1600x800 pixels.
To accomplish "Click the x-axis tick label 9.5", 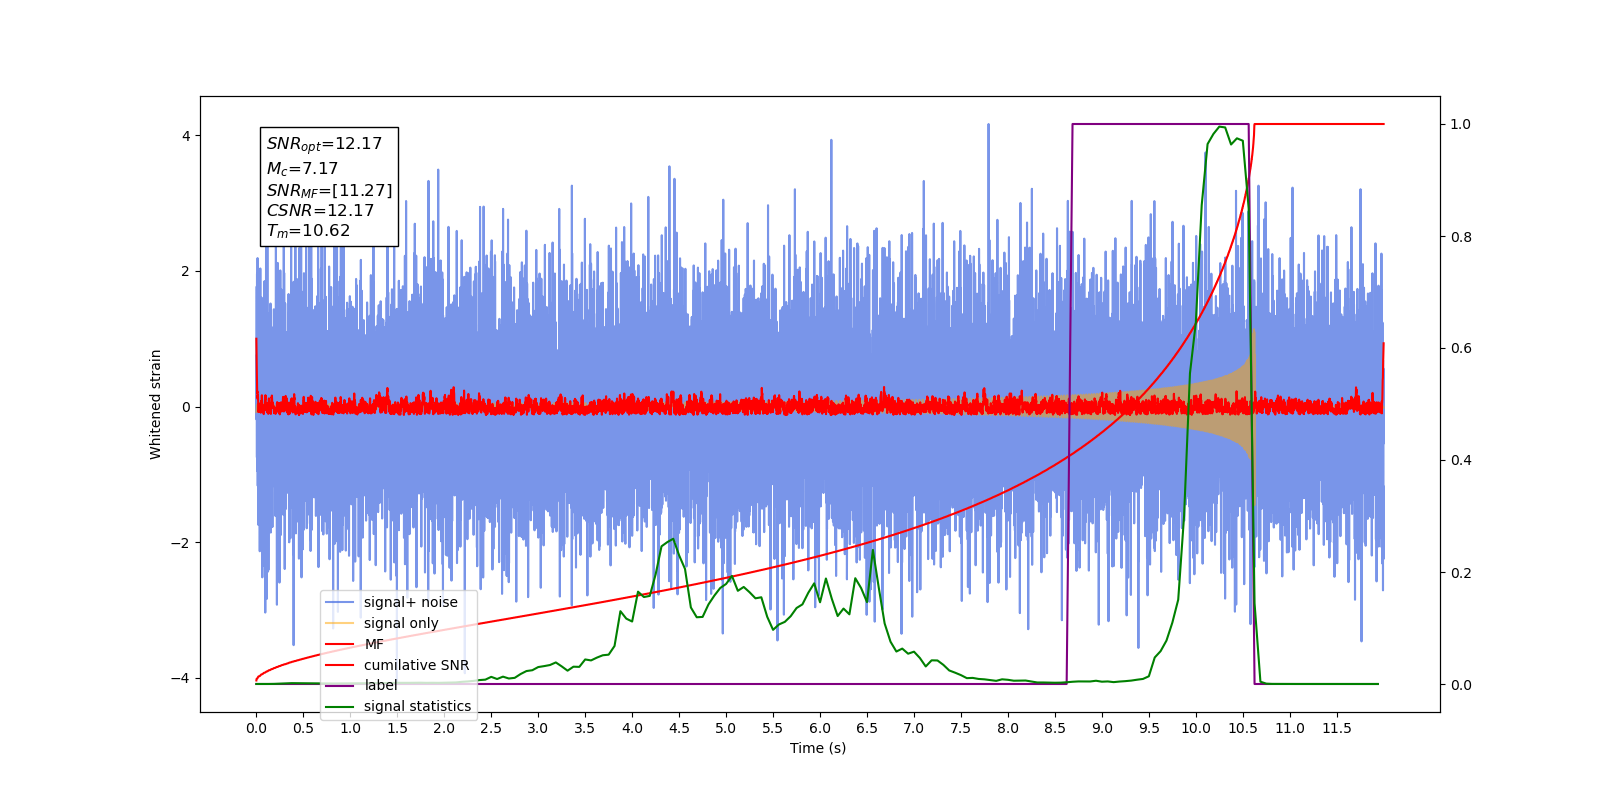I will tap(1149, 728).
